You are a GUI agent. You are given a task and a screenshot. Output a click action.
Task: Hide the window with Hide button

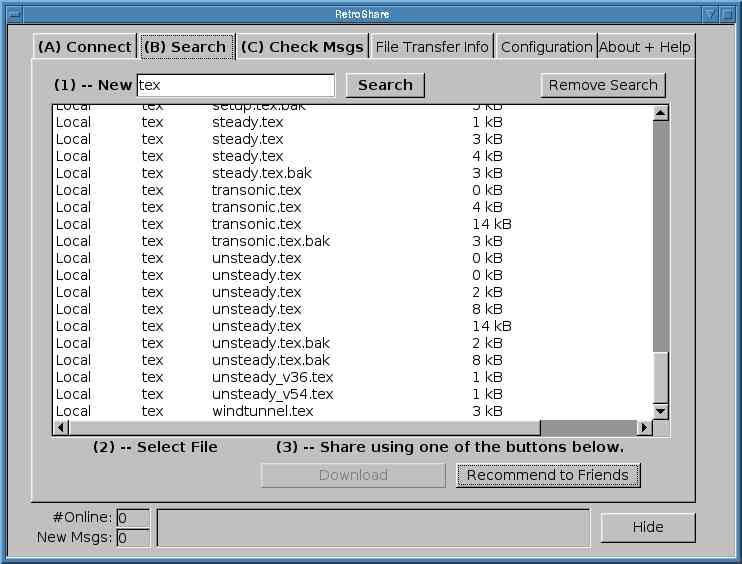tap(647, 528)
